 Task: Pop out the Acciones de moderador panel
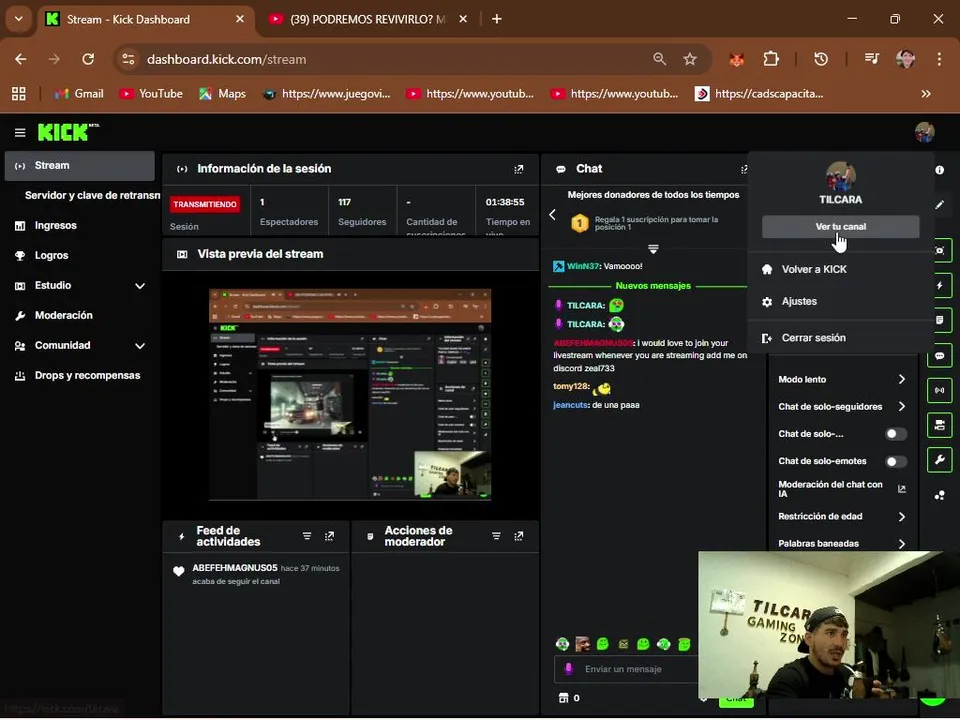[x=519, y=536]
